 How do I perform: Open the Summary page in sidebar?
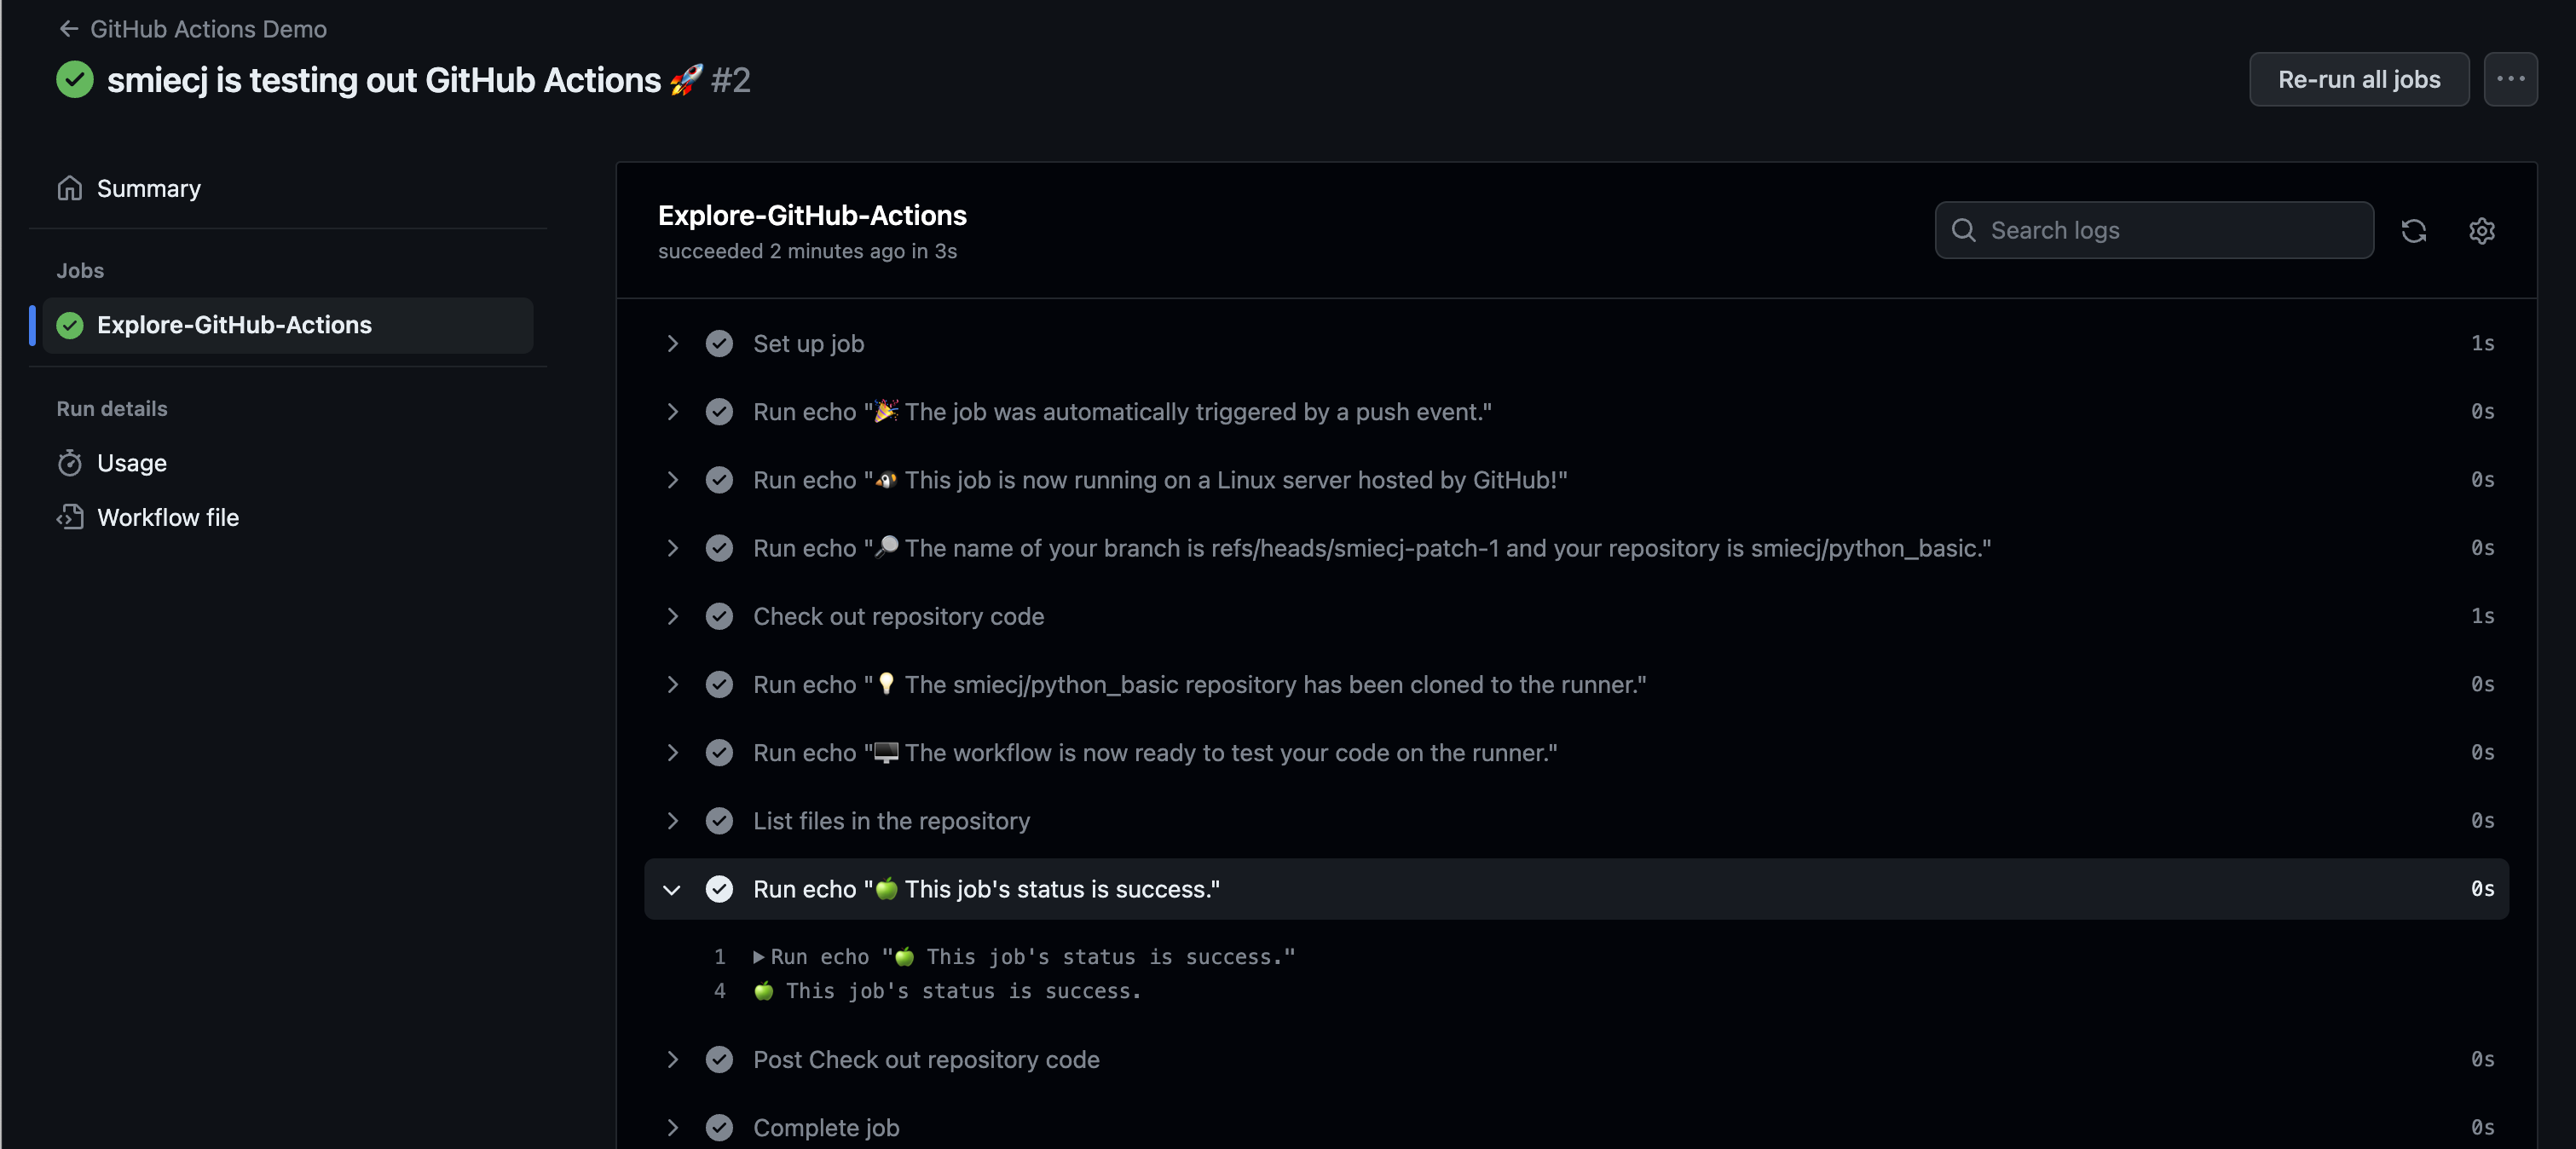pos(148,188)
